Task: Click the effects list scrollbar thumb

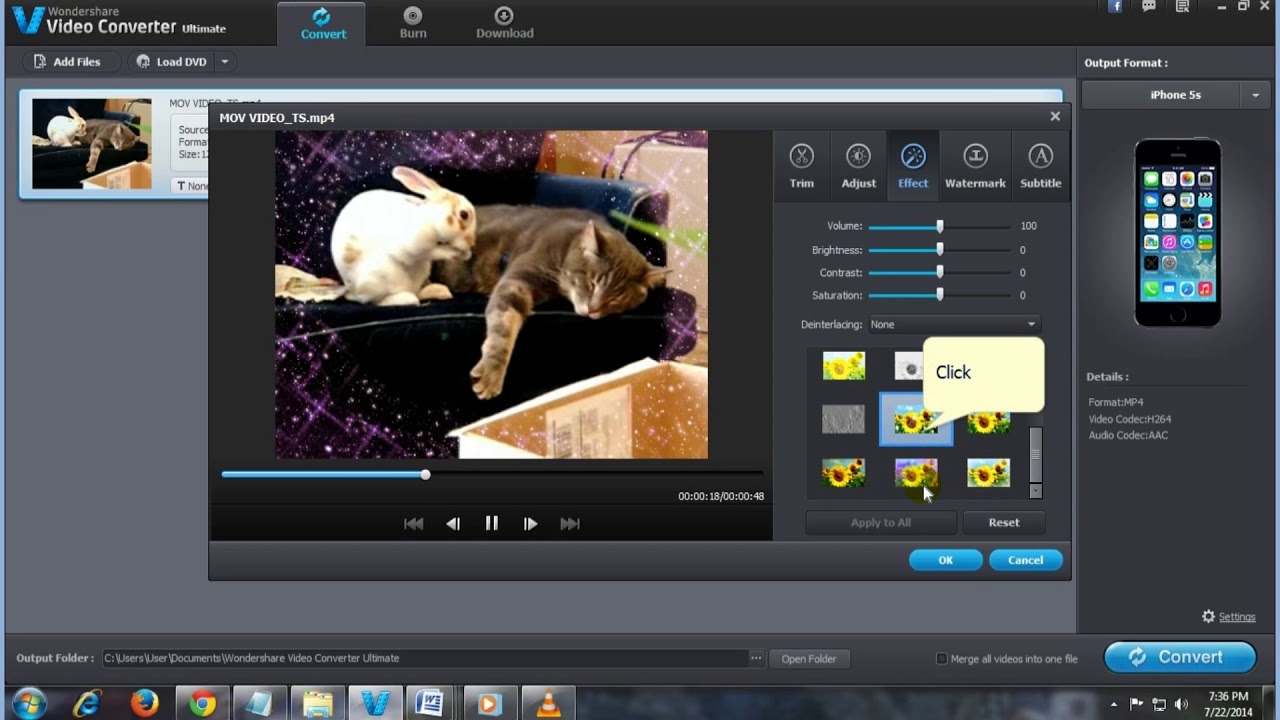Action: [1035, 453]
